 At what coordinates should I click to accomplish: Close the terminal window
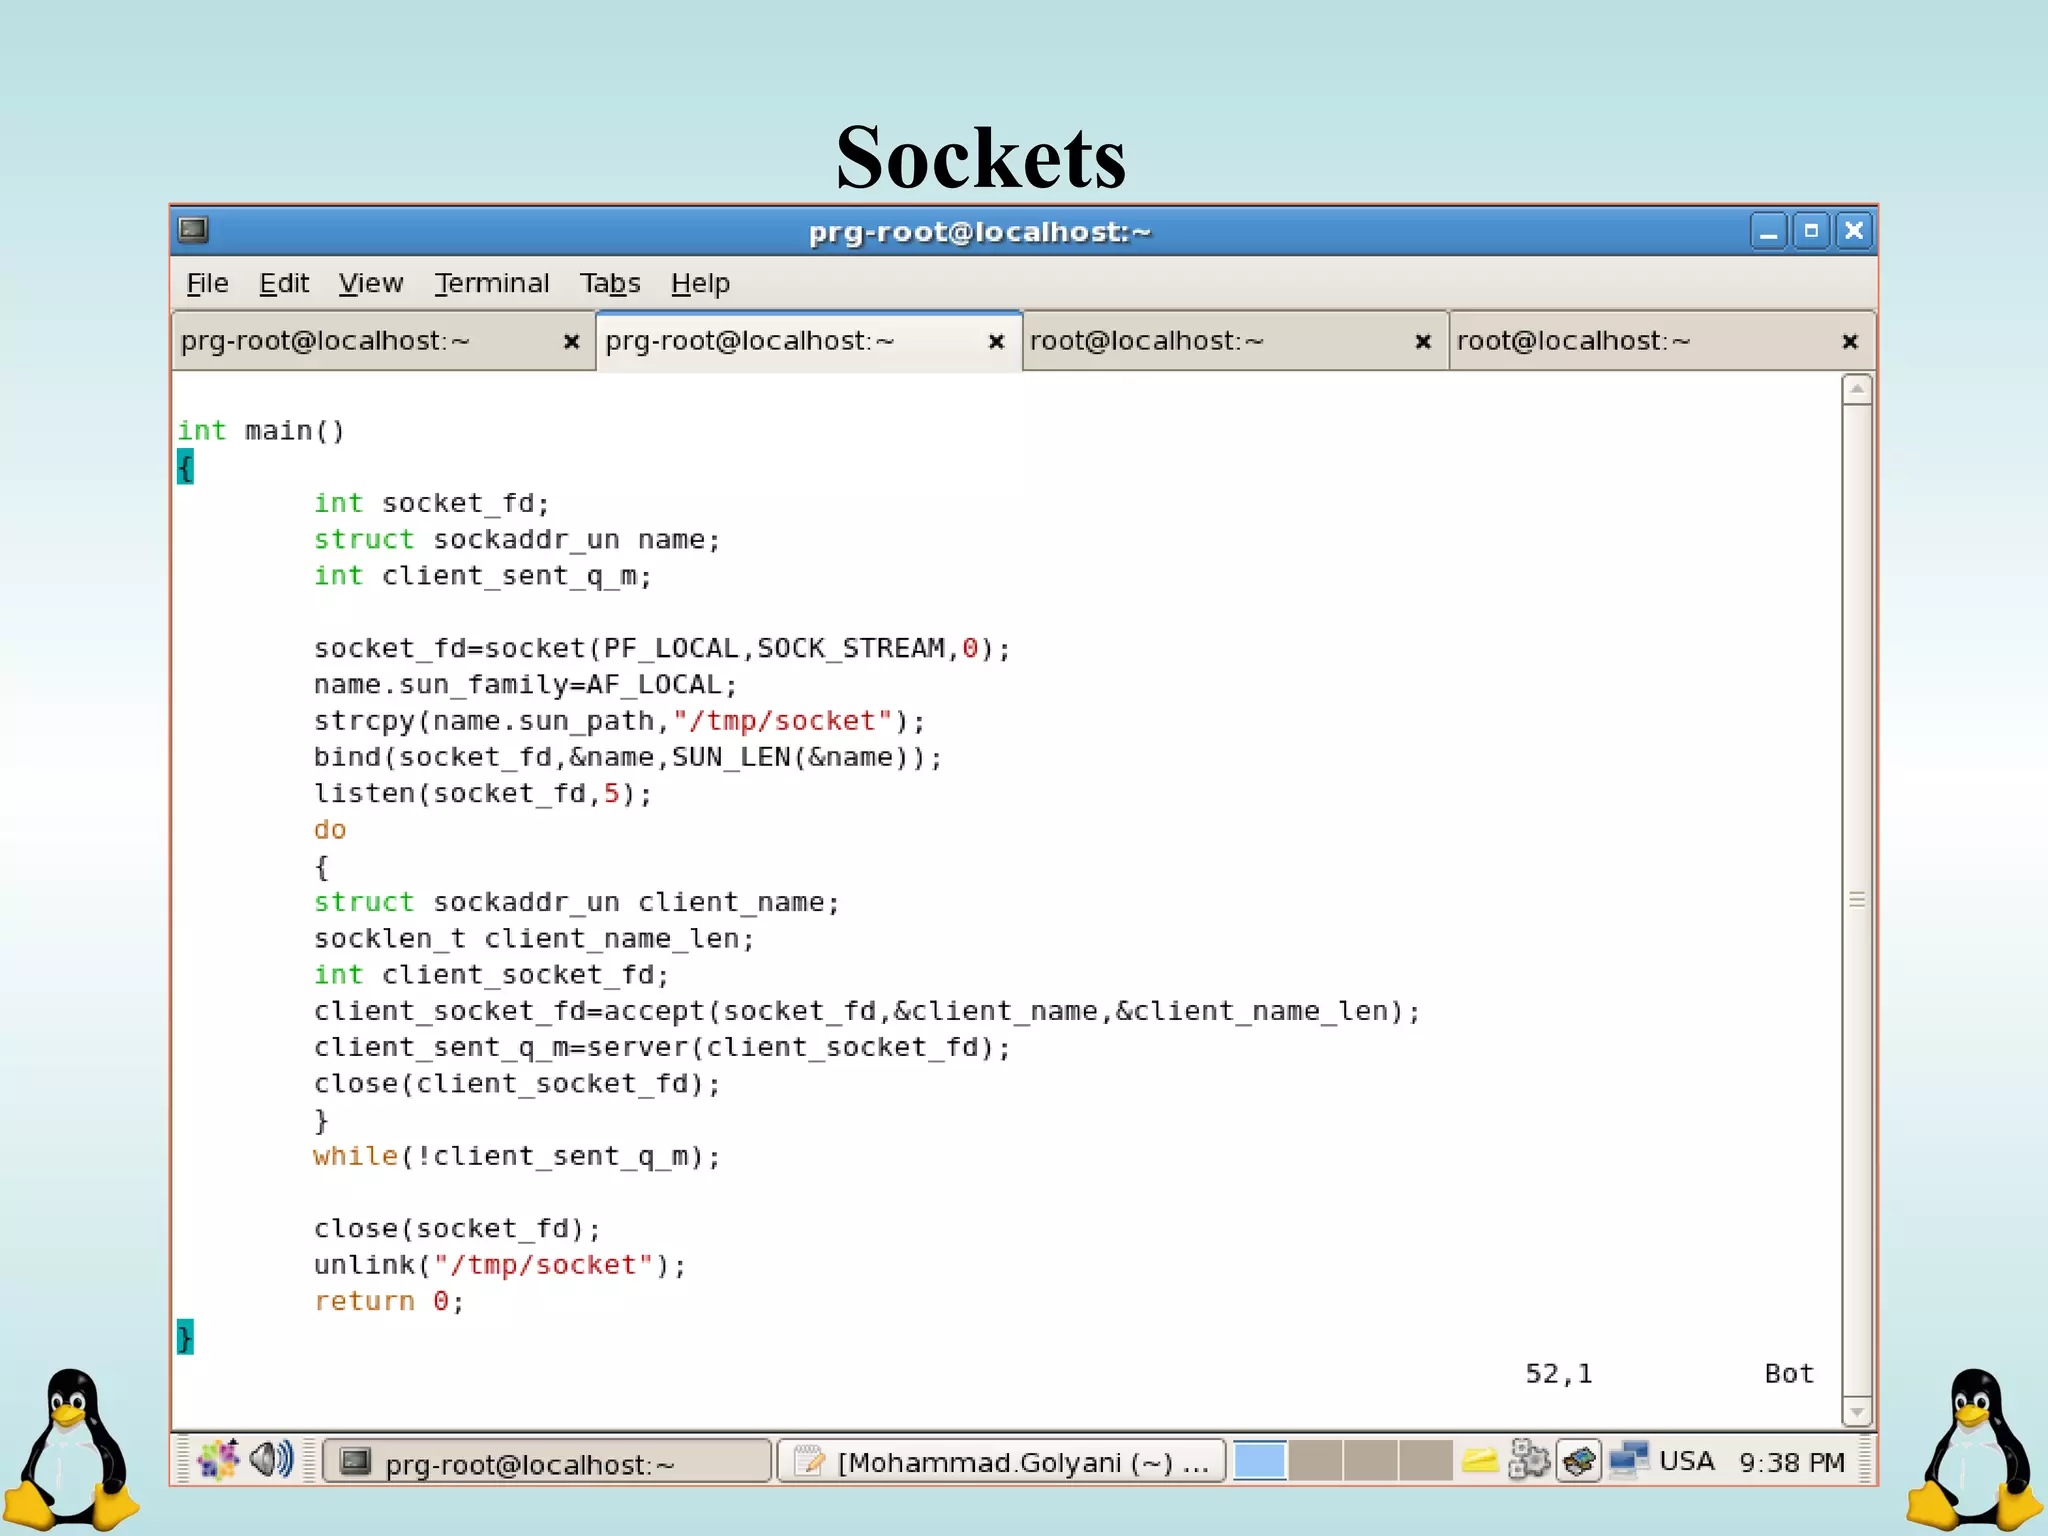pyautogui.click(x=1854, y=231)
